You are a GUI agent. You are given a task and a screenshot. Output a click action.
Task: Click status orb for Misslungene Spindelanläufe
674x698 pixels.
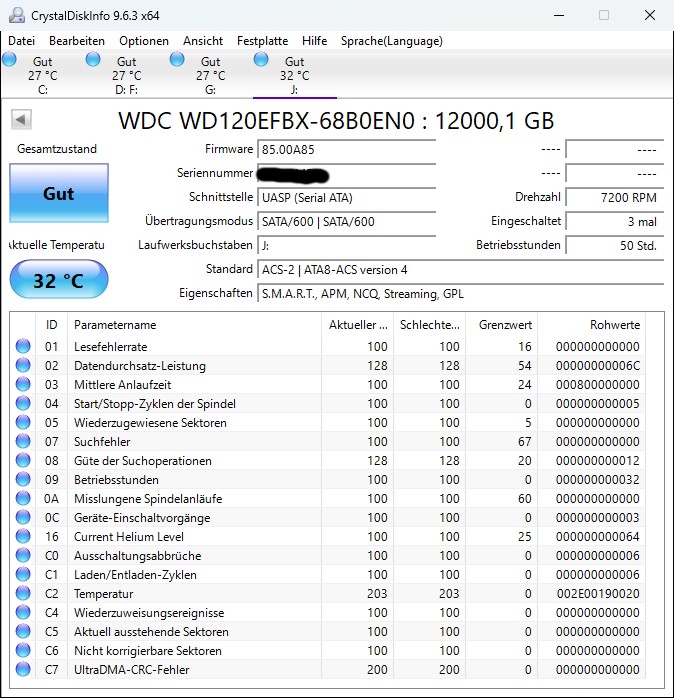23,499
